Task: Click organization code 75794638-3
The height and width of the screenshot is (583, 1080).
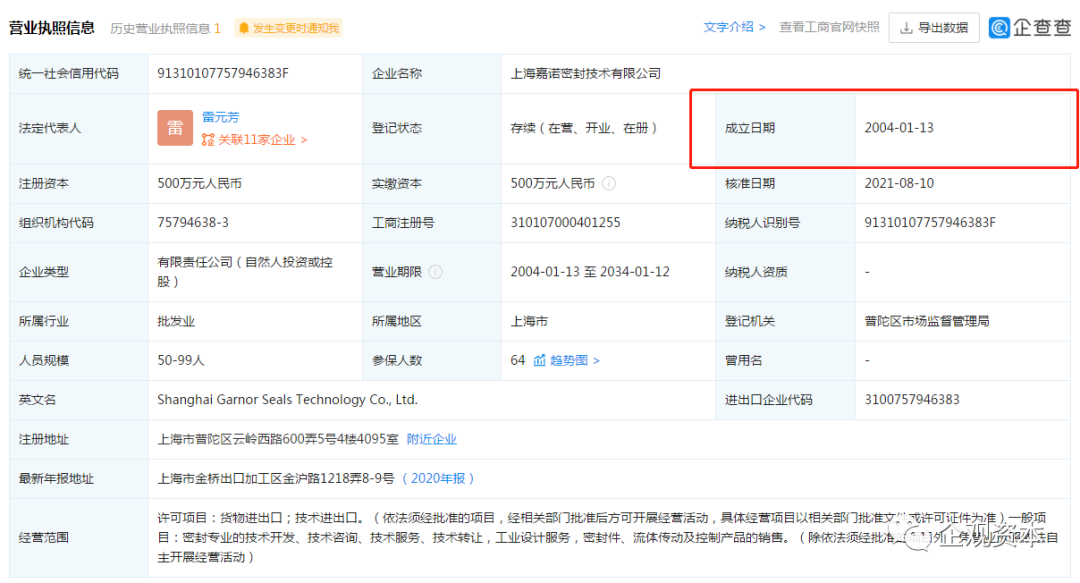Action: (x=193, y=223)
